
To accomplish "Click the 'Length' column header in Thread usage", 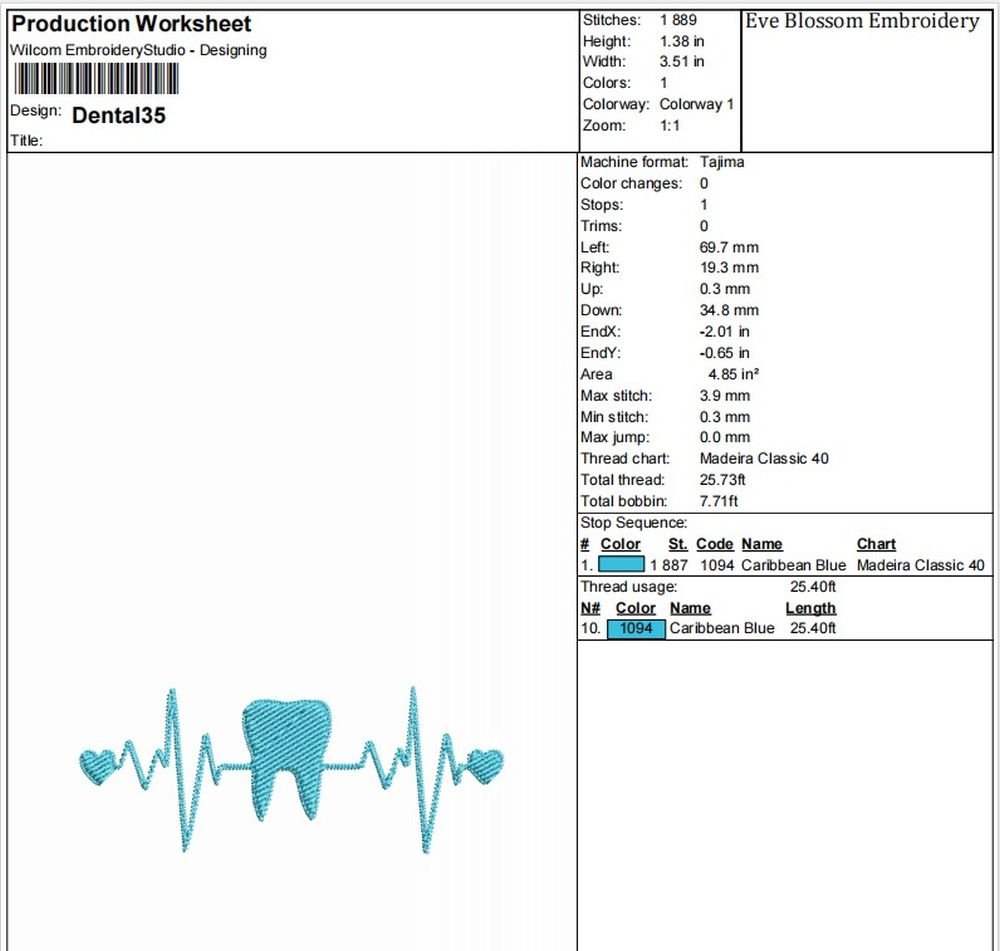I will [811, 608].
